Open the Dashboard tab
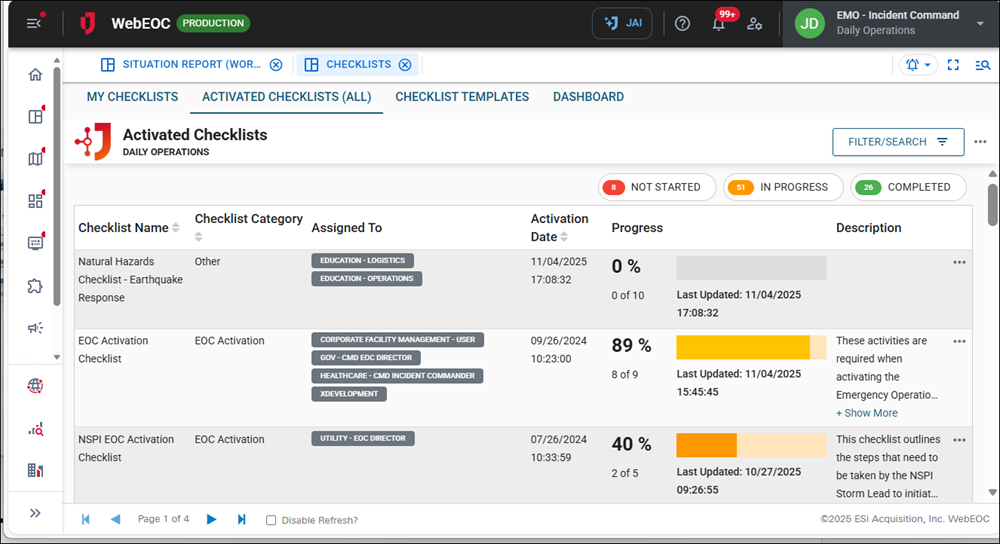This screenshot has width=1000, height=544. (x=588, y=97)
